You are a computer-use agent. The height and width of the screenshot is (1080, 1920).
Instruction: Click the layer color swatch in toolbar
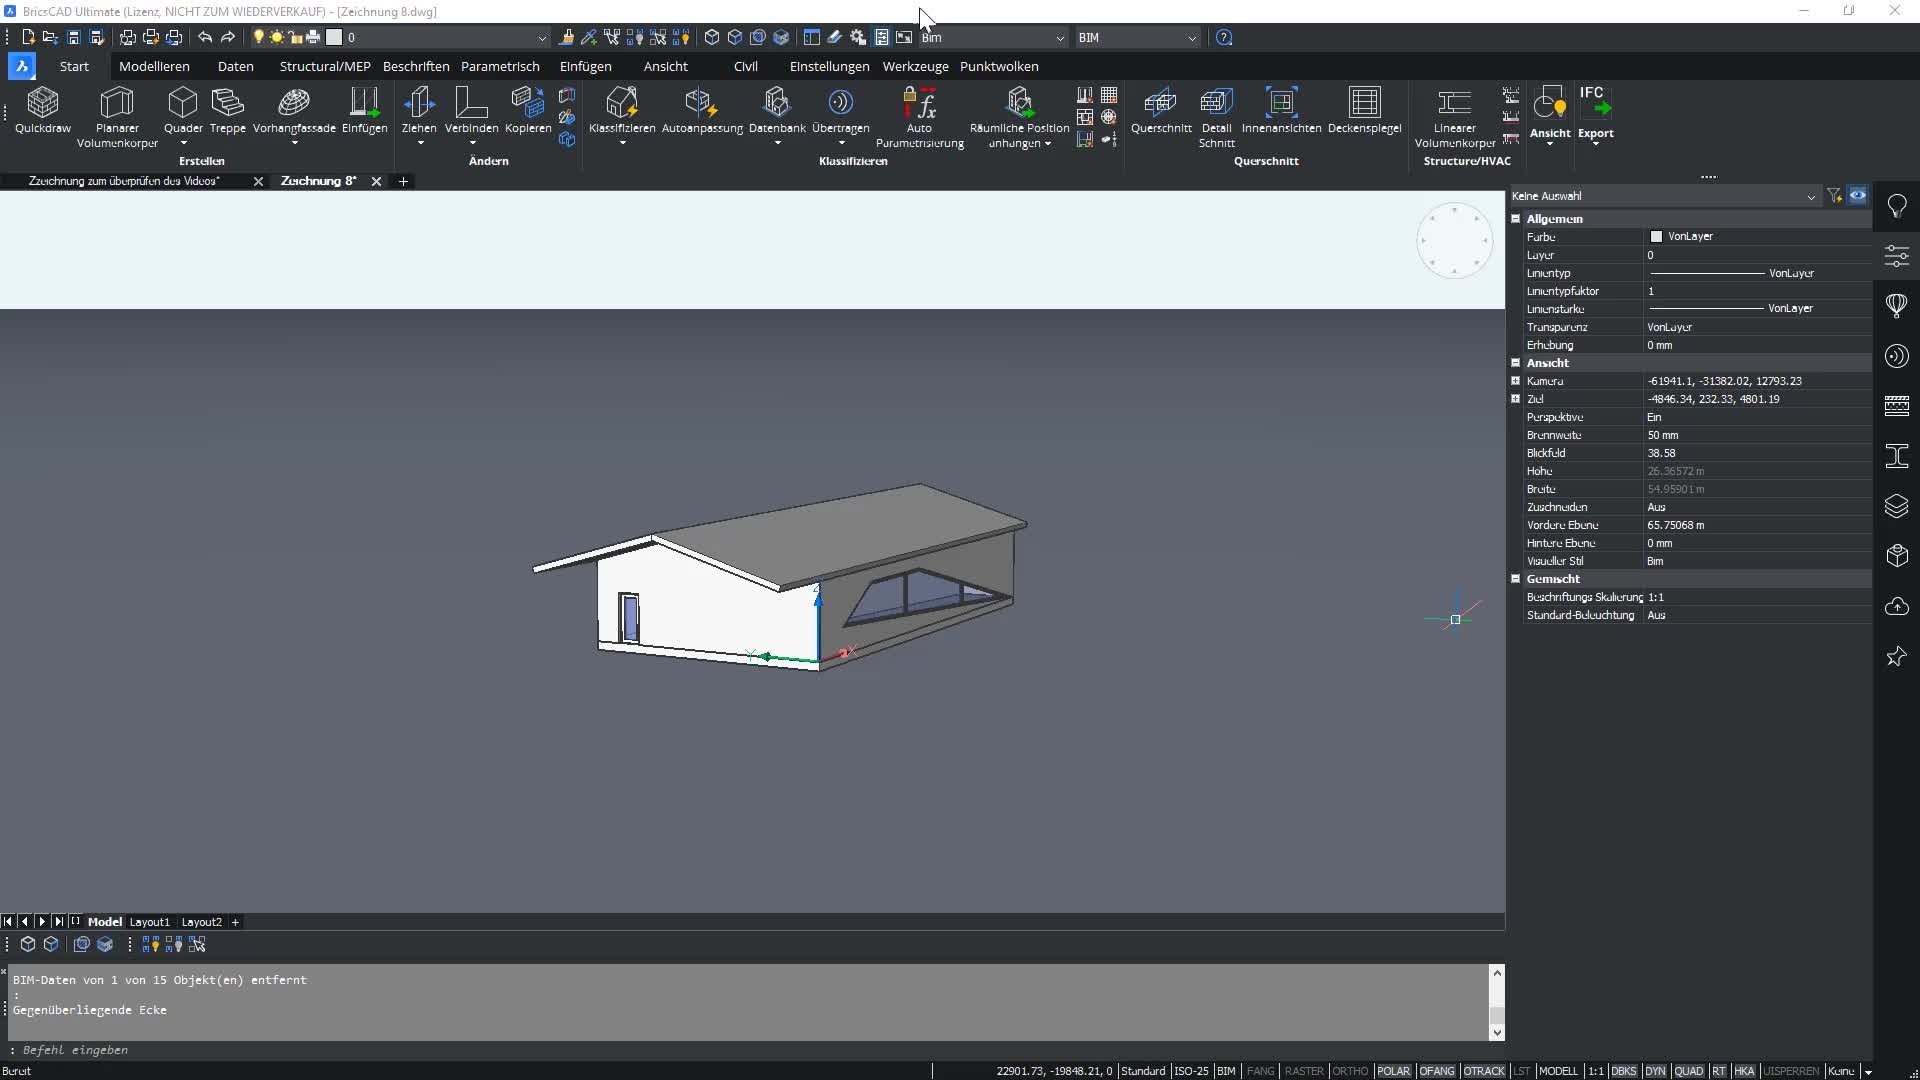[335, 37]
